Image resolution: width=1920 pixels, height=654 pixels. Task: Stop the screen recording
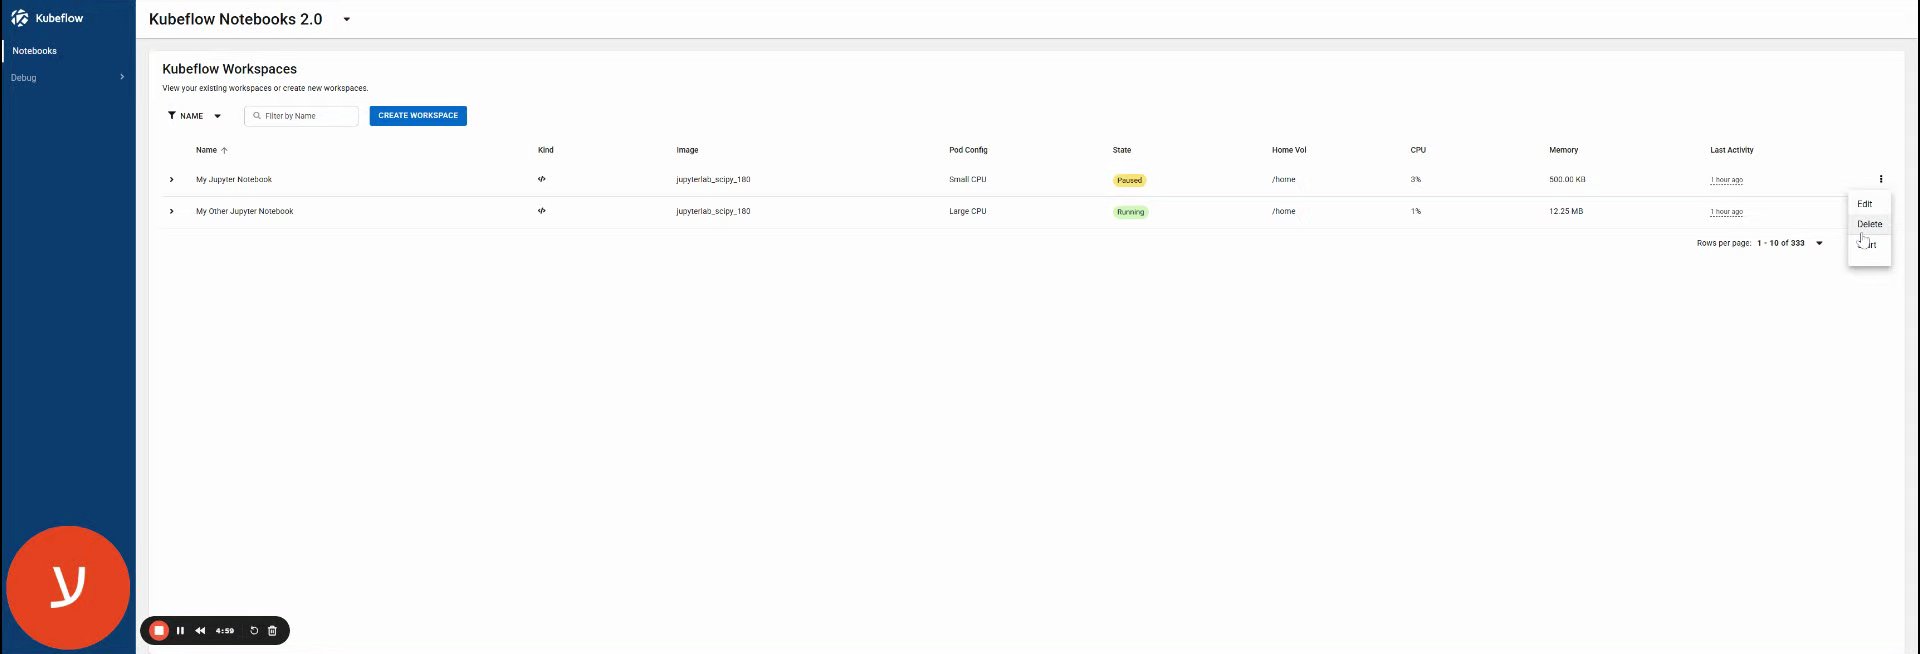pos(158,631)
